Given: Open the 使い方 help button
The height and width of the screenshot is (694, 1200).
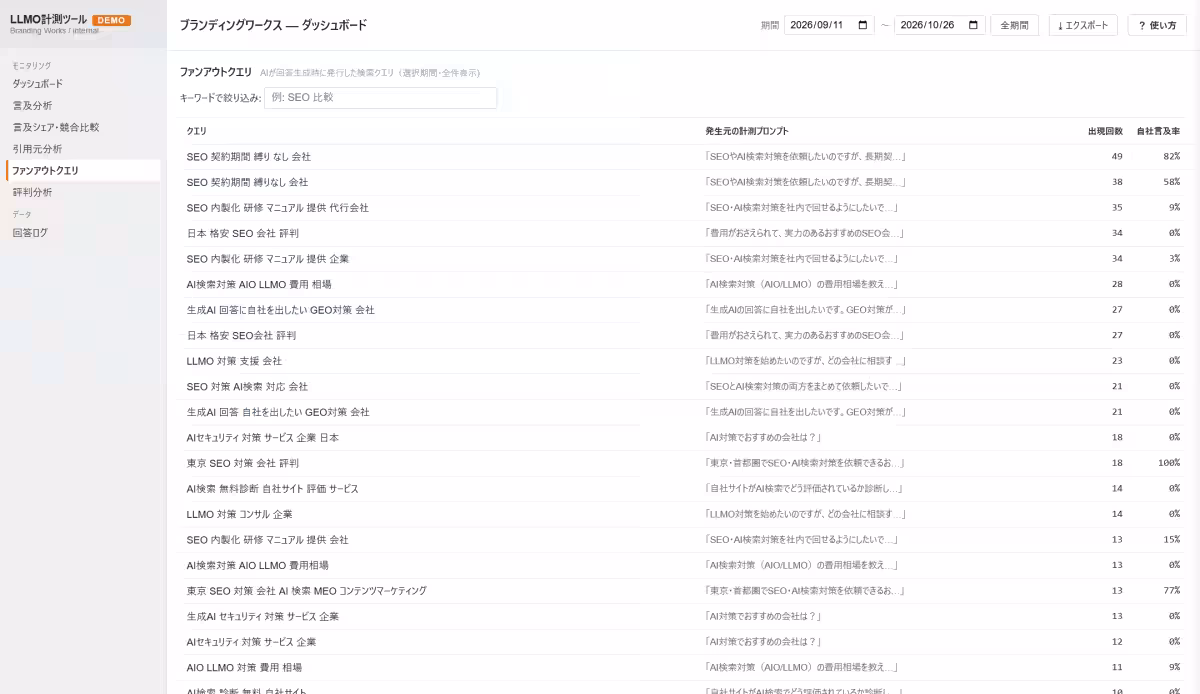Looking at the screenshot, I should click(1157, 25).
